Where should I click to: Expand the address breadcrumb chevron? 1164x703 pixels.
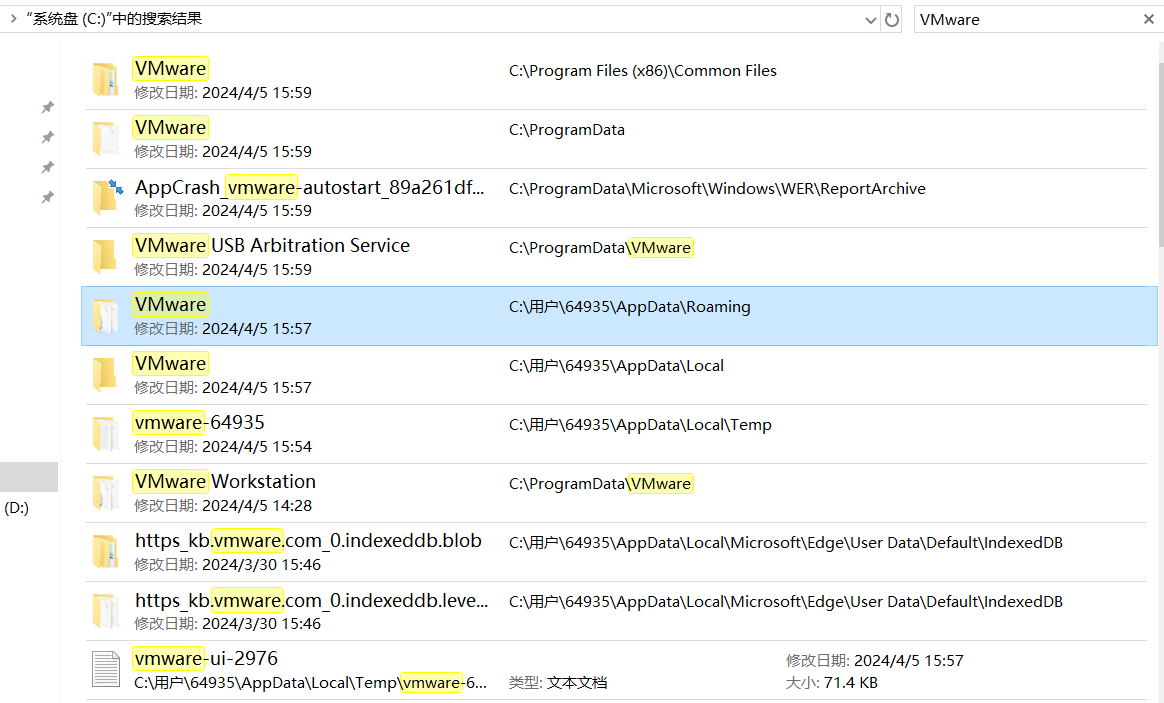pos(13,19)
